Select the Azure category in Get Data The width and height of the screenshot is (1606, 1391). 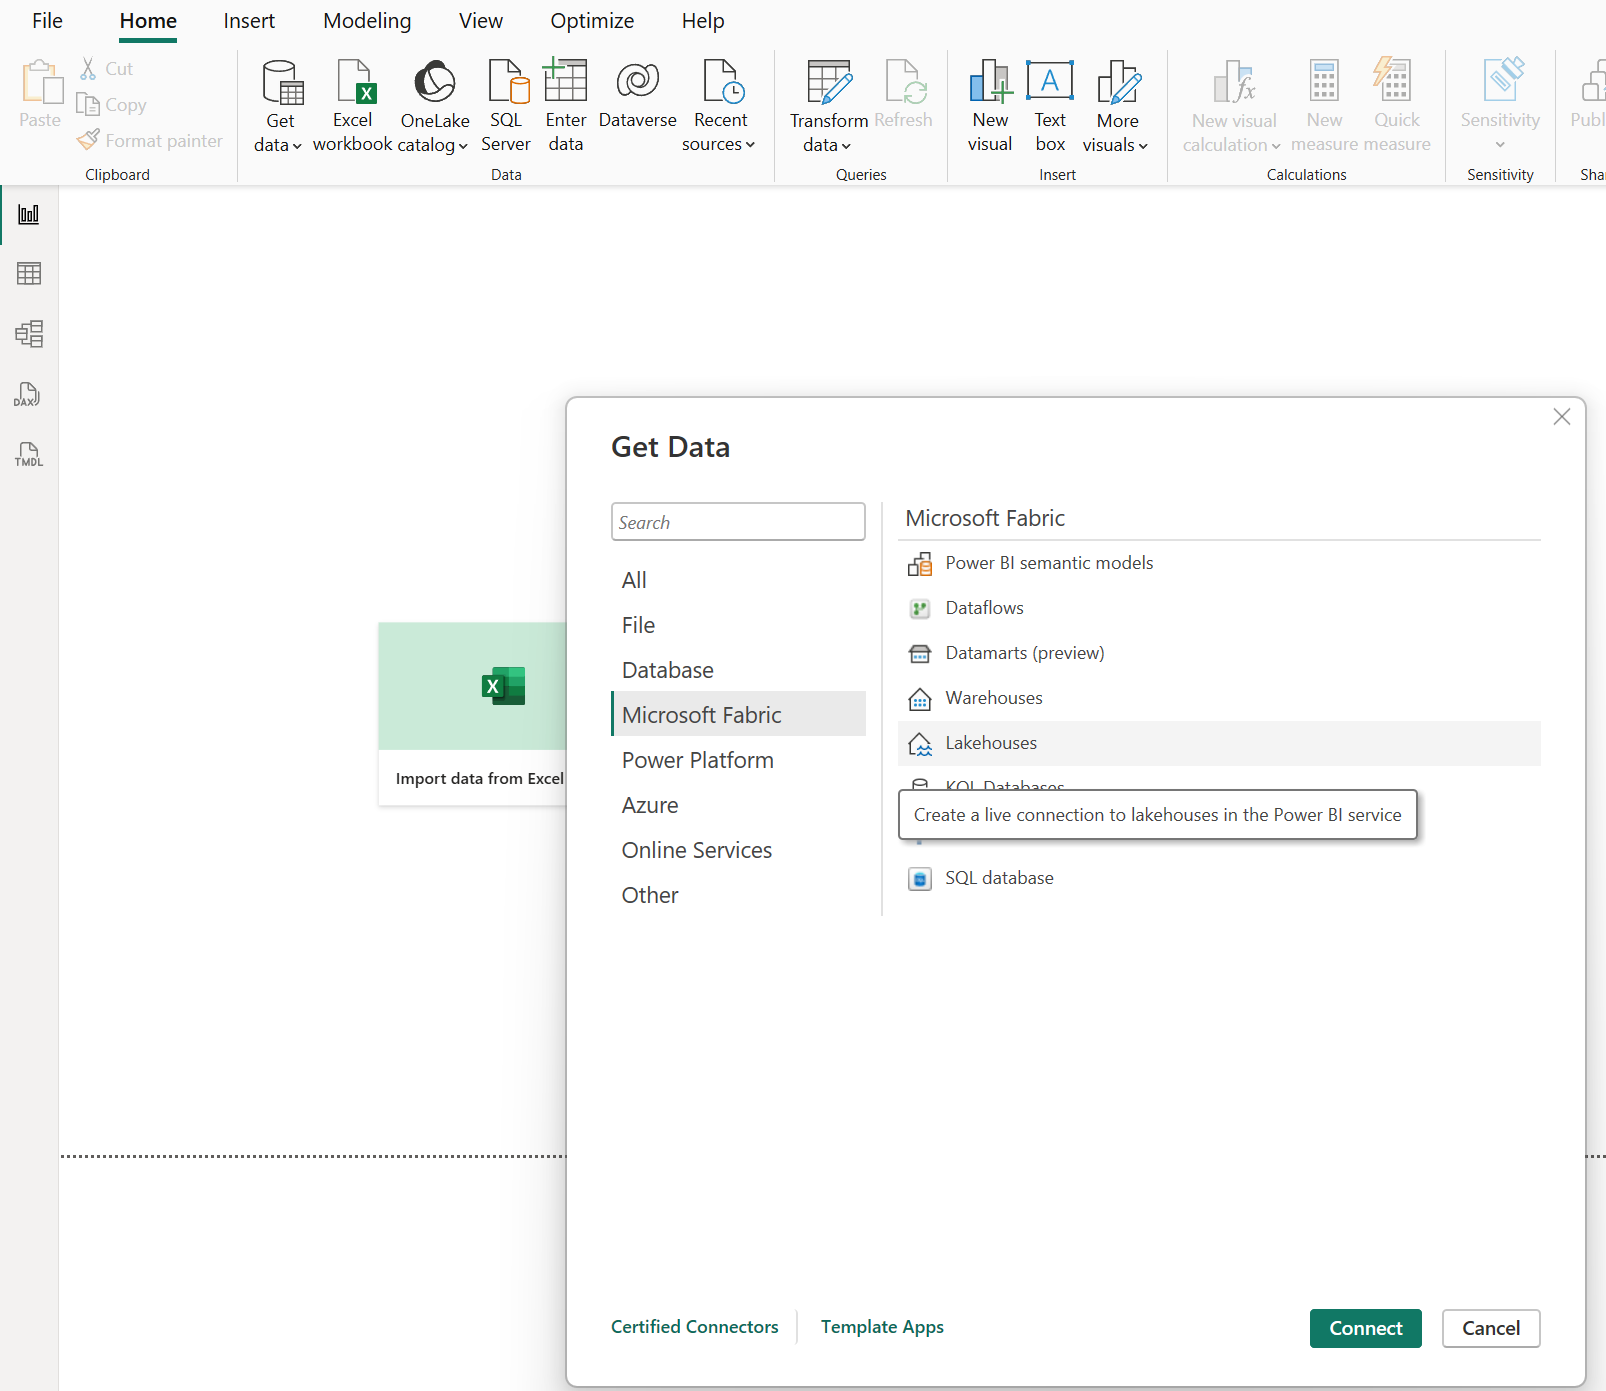(x=650, y=805)
